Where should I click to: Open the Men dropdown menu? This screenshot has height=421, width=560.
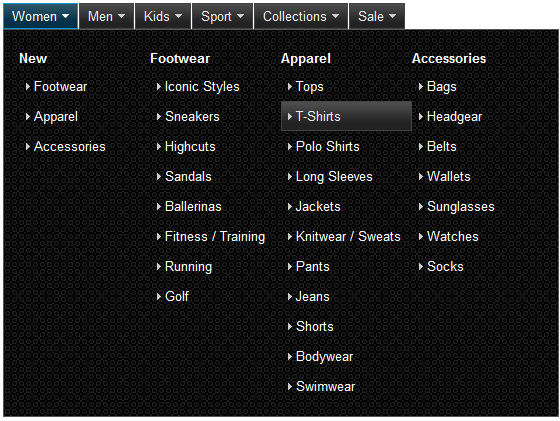[x=106, y=16]
